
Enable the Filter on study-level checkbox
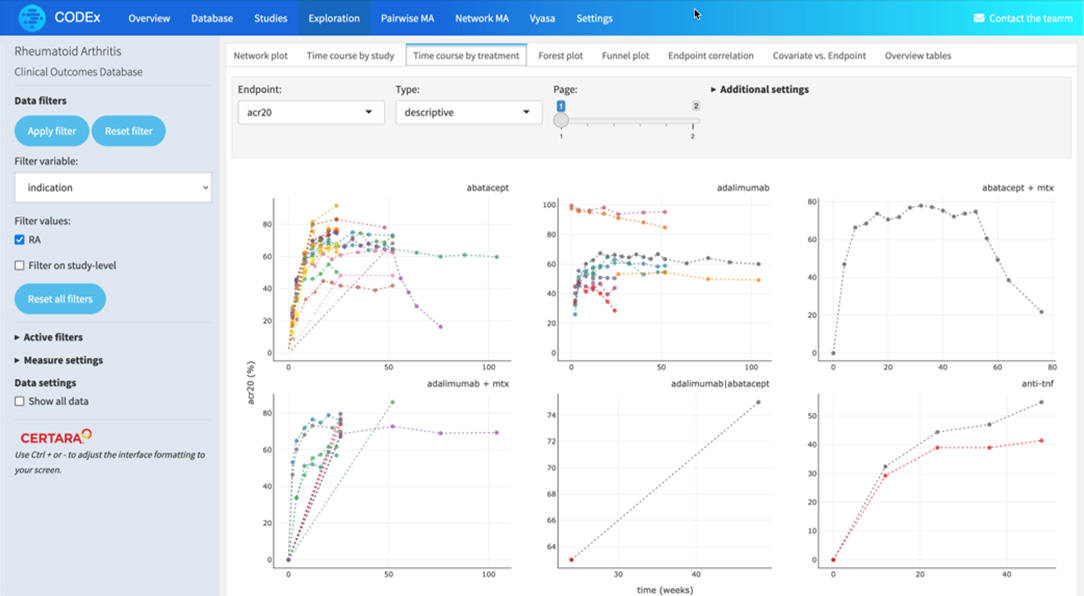[19, 265]
